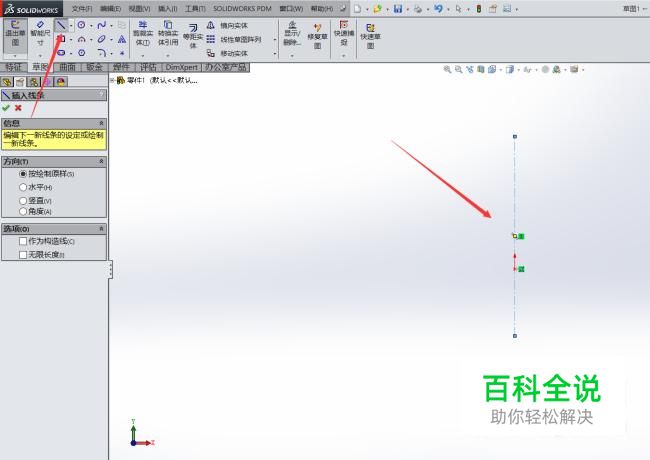This screenshot has height=460, width=650.
Task: Switch to the 钣金 Sheet Metal tab
Action: pyautogui.click(x=95, y=67)
